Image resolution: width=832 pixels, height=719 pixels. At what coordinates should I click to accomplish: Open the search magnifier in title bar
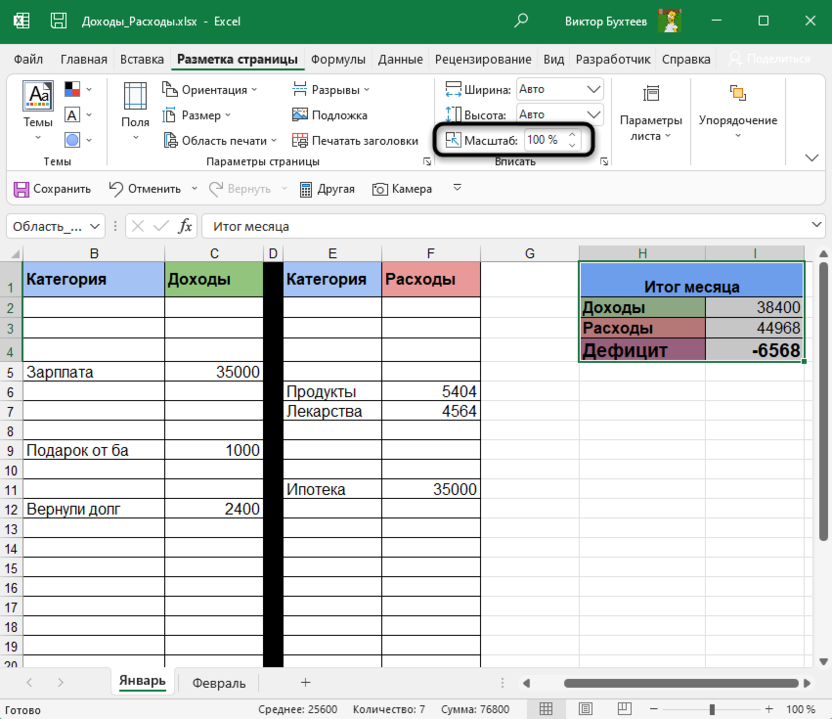(x=521, y=21)
